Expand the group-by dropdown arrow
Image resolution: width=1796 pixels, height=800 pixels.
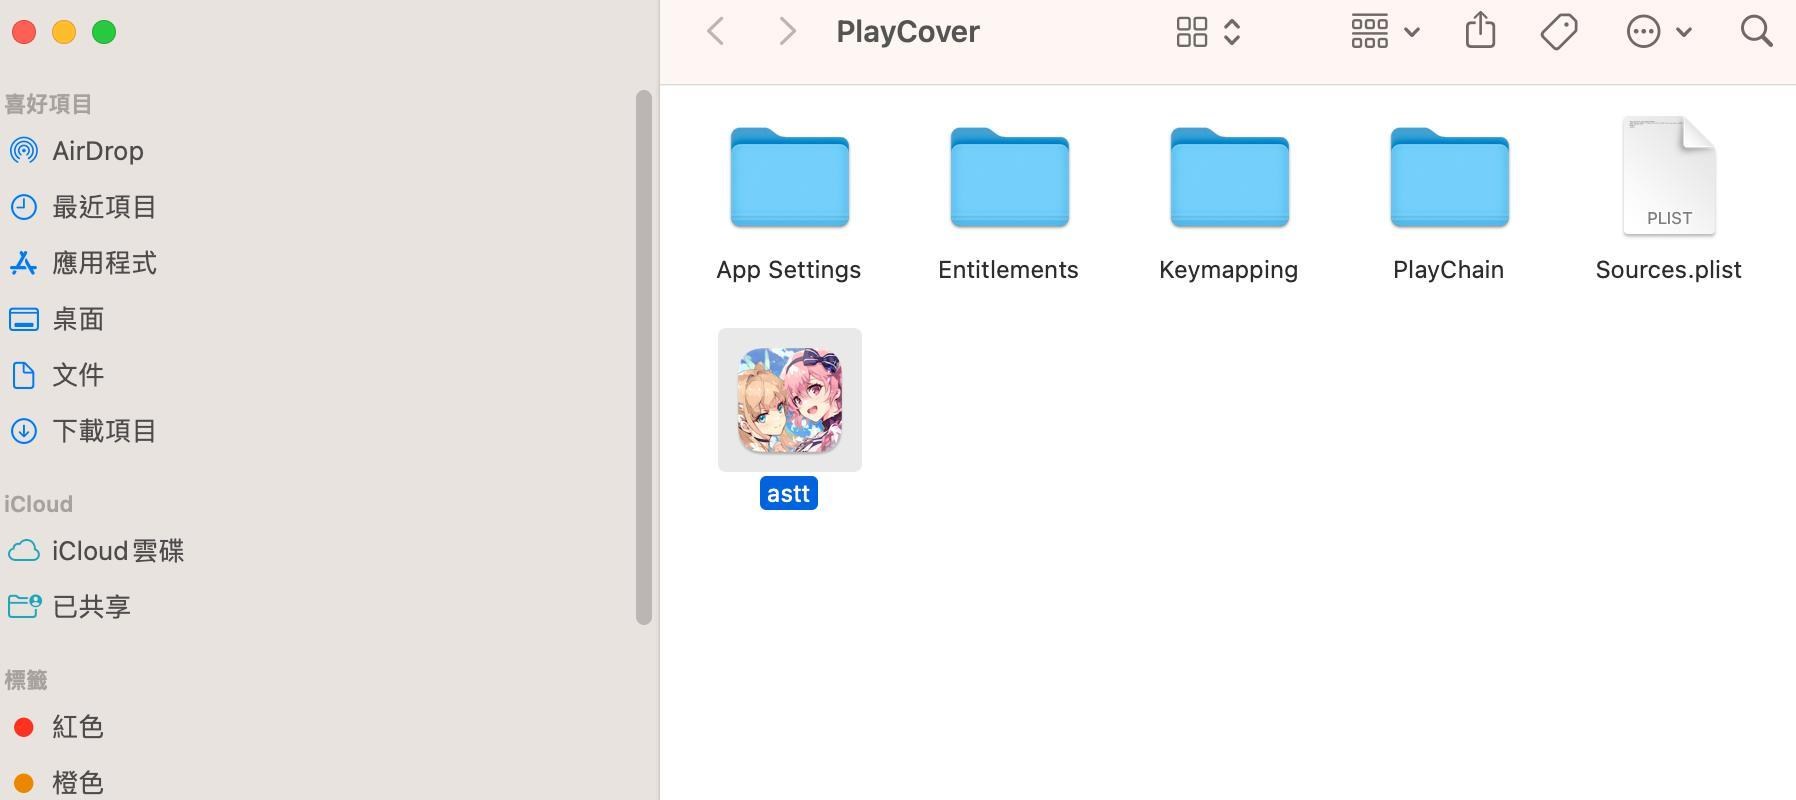click(1412, 32)
